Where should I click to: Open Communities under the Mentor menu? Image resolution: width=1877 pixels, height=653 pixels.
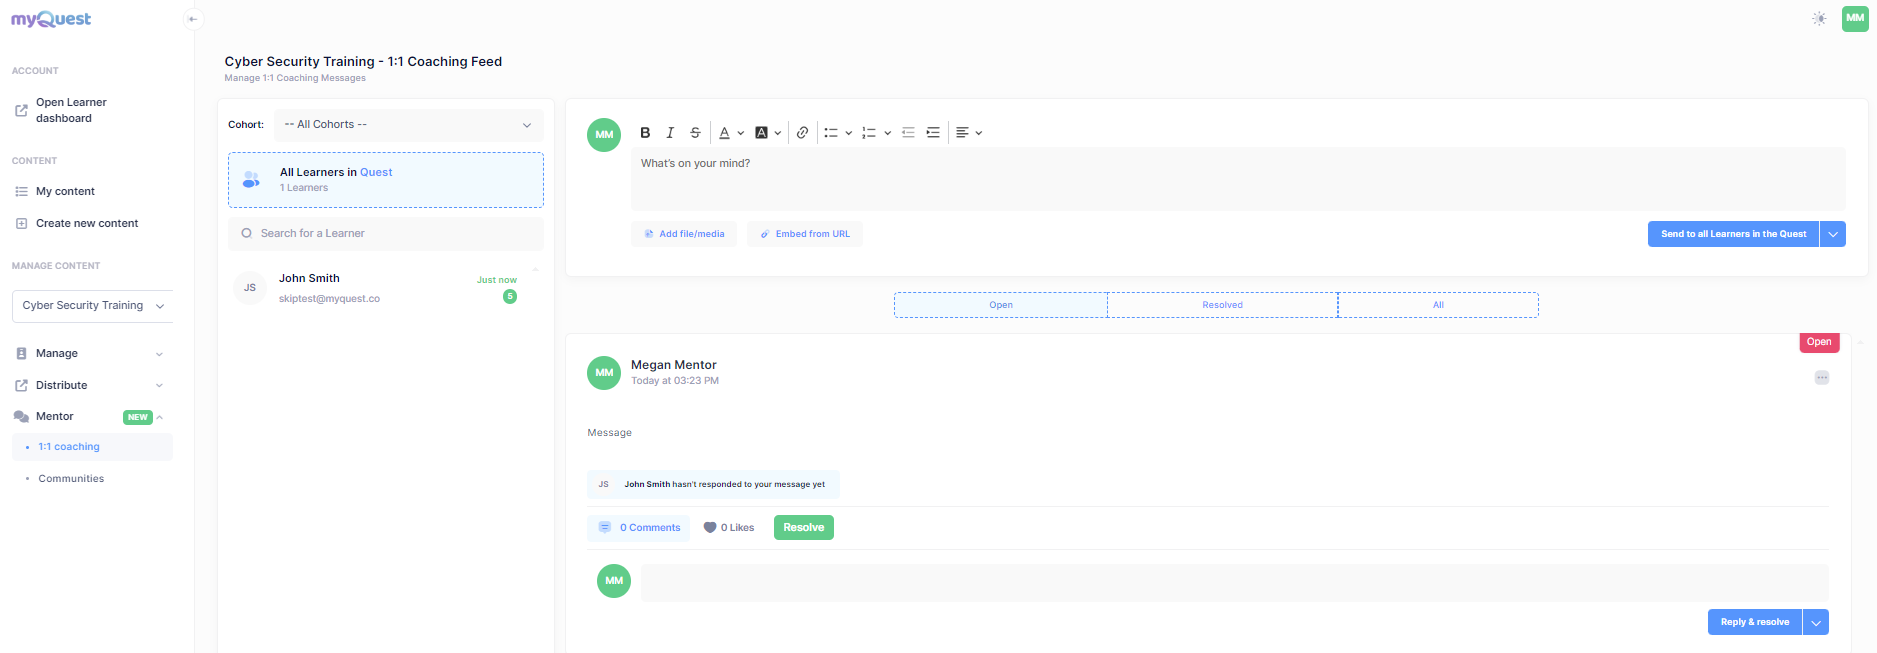pyautogui.click(x=71, y=479)
